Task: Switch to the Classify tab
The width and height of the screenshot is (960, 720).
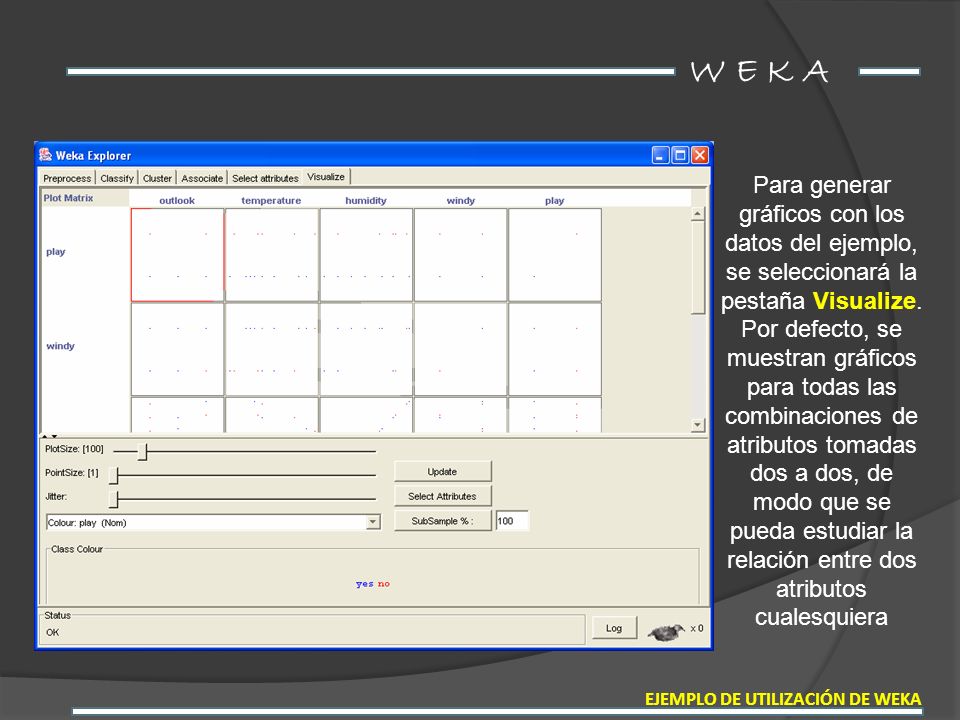Action: click(117, 178)
